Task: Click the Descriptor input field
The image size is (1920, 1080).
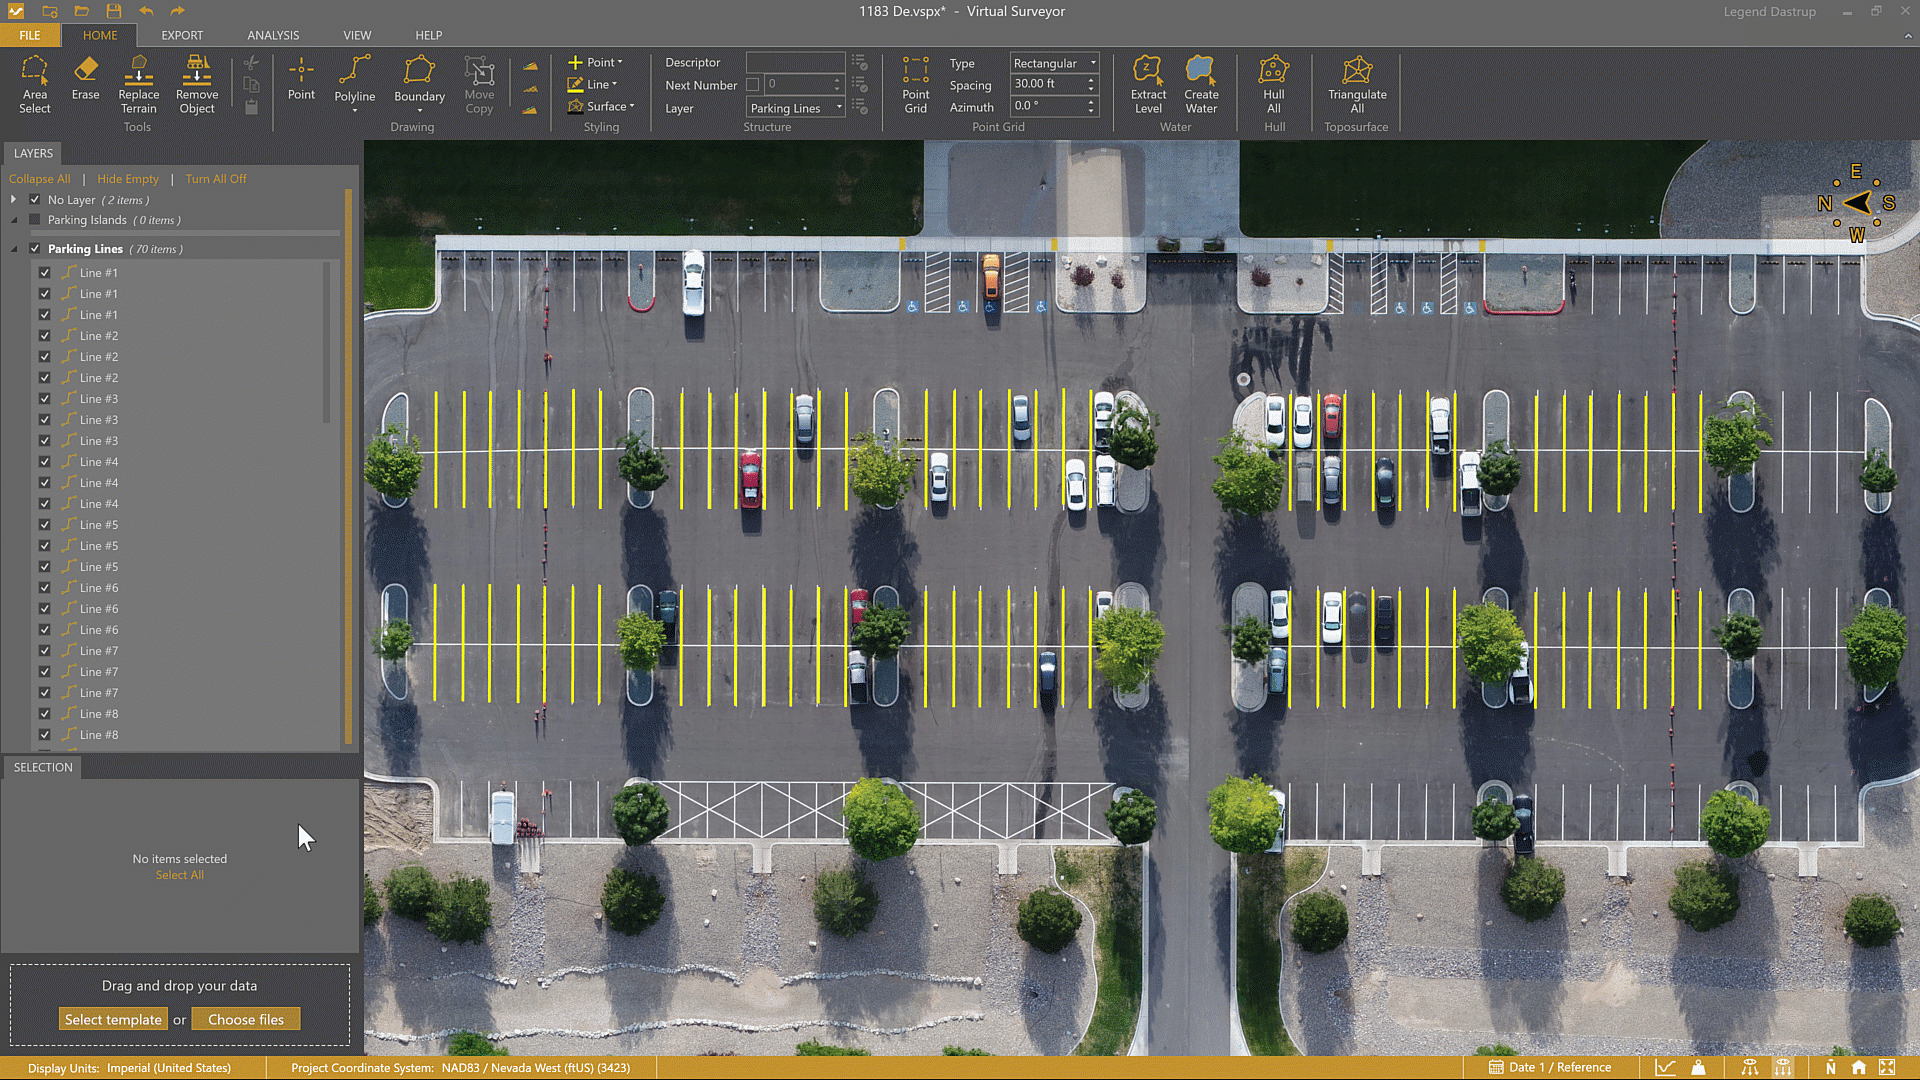Action: pos(795,63)
